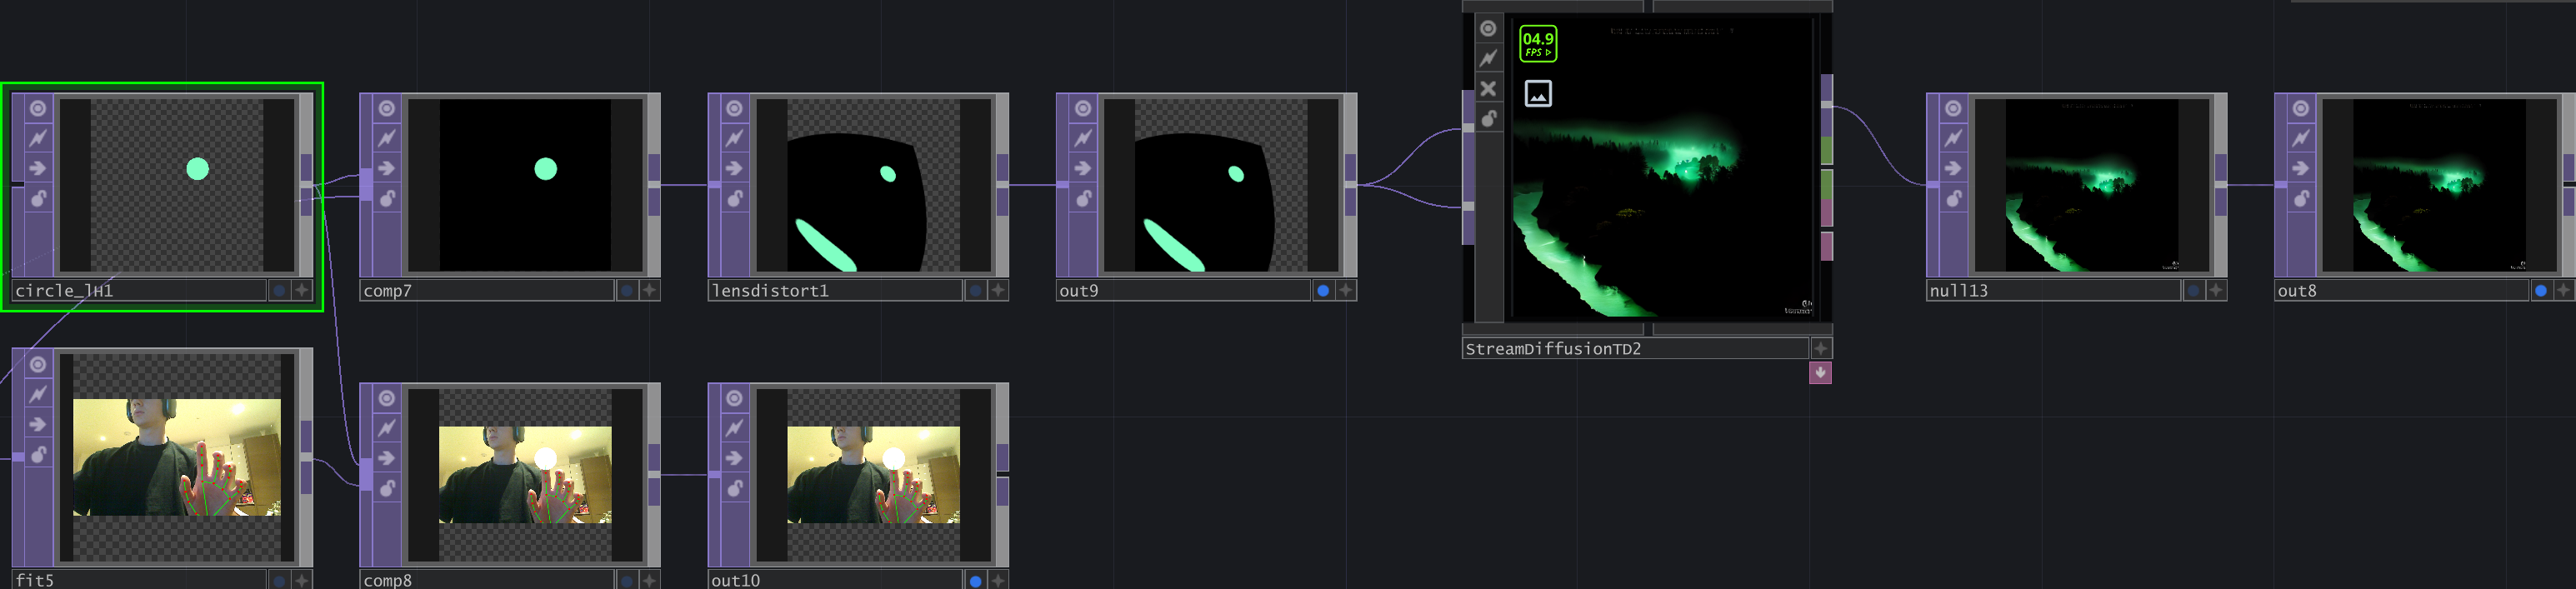This screenshot has width=2576, height=589.
Task: Select the out9 node name label
Action: (x=1183, y=290)
